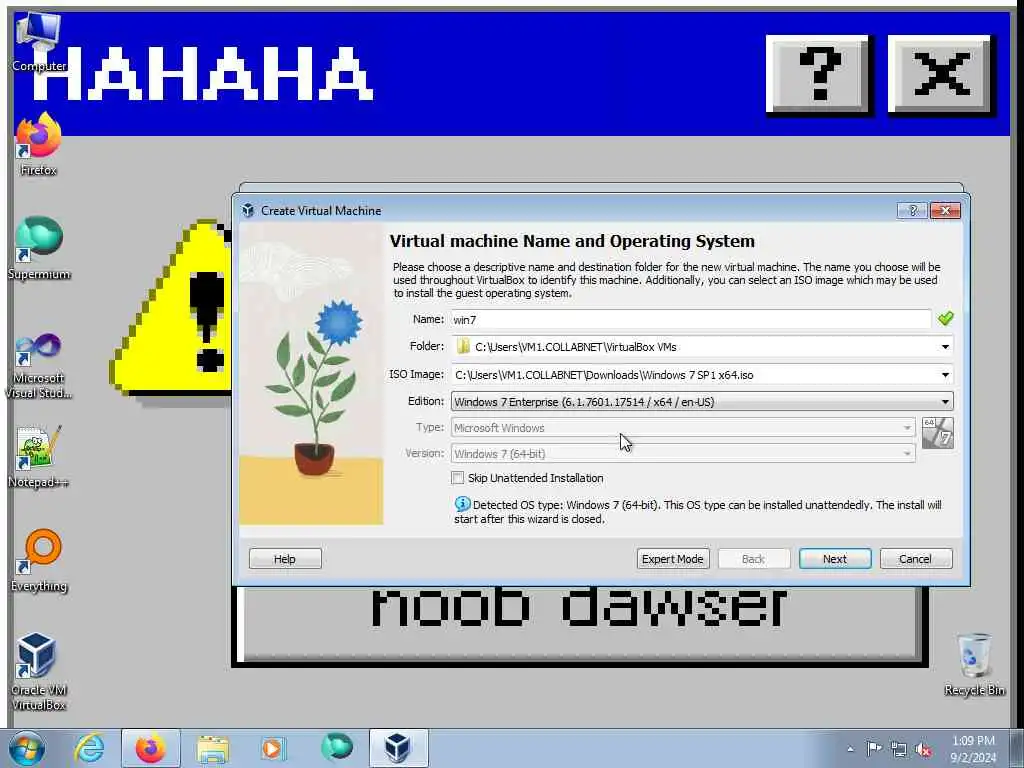Open the disabled Version dropdown
Image resolution: width=1024 pixels, height=768 pixels.
coord(683,453)
